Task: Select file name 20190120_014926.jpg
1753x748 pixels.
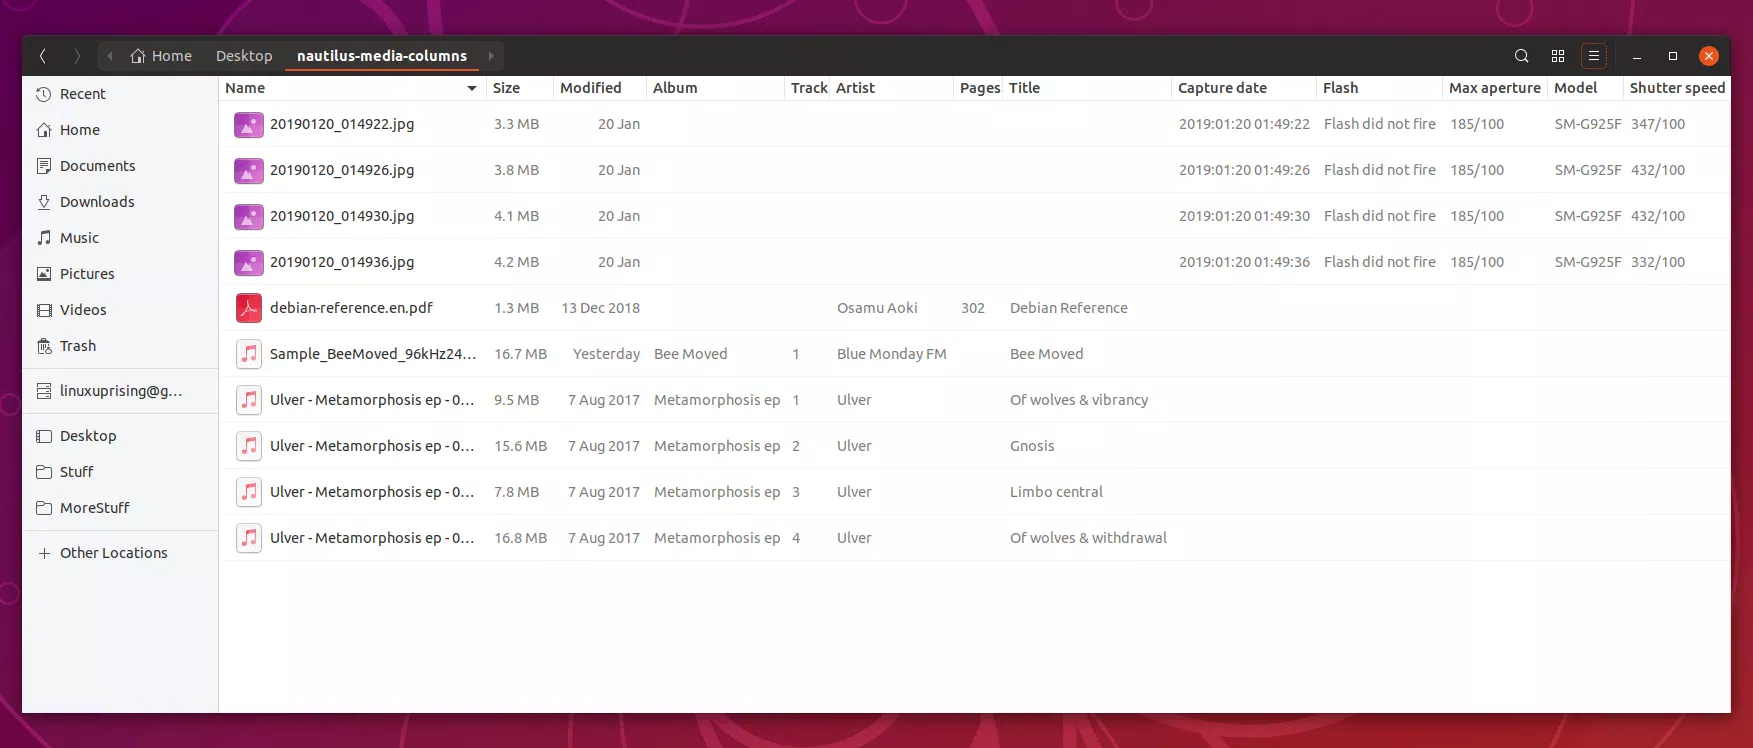Action: (342, 170)
